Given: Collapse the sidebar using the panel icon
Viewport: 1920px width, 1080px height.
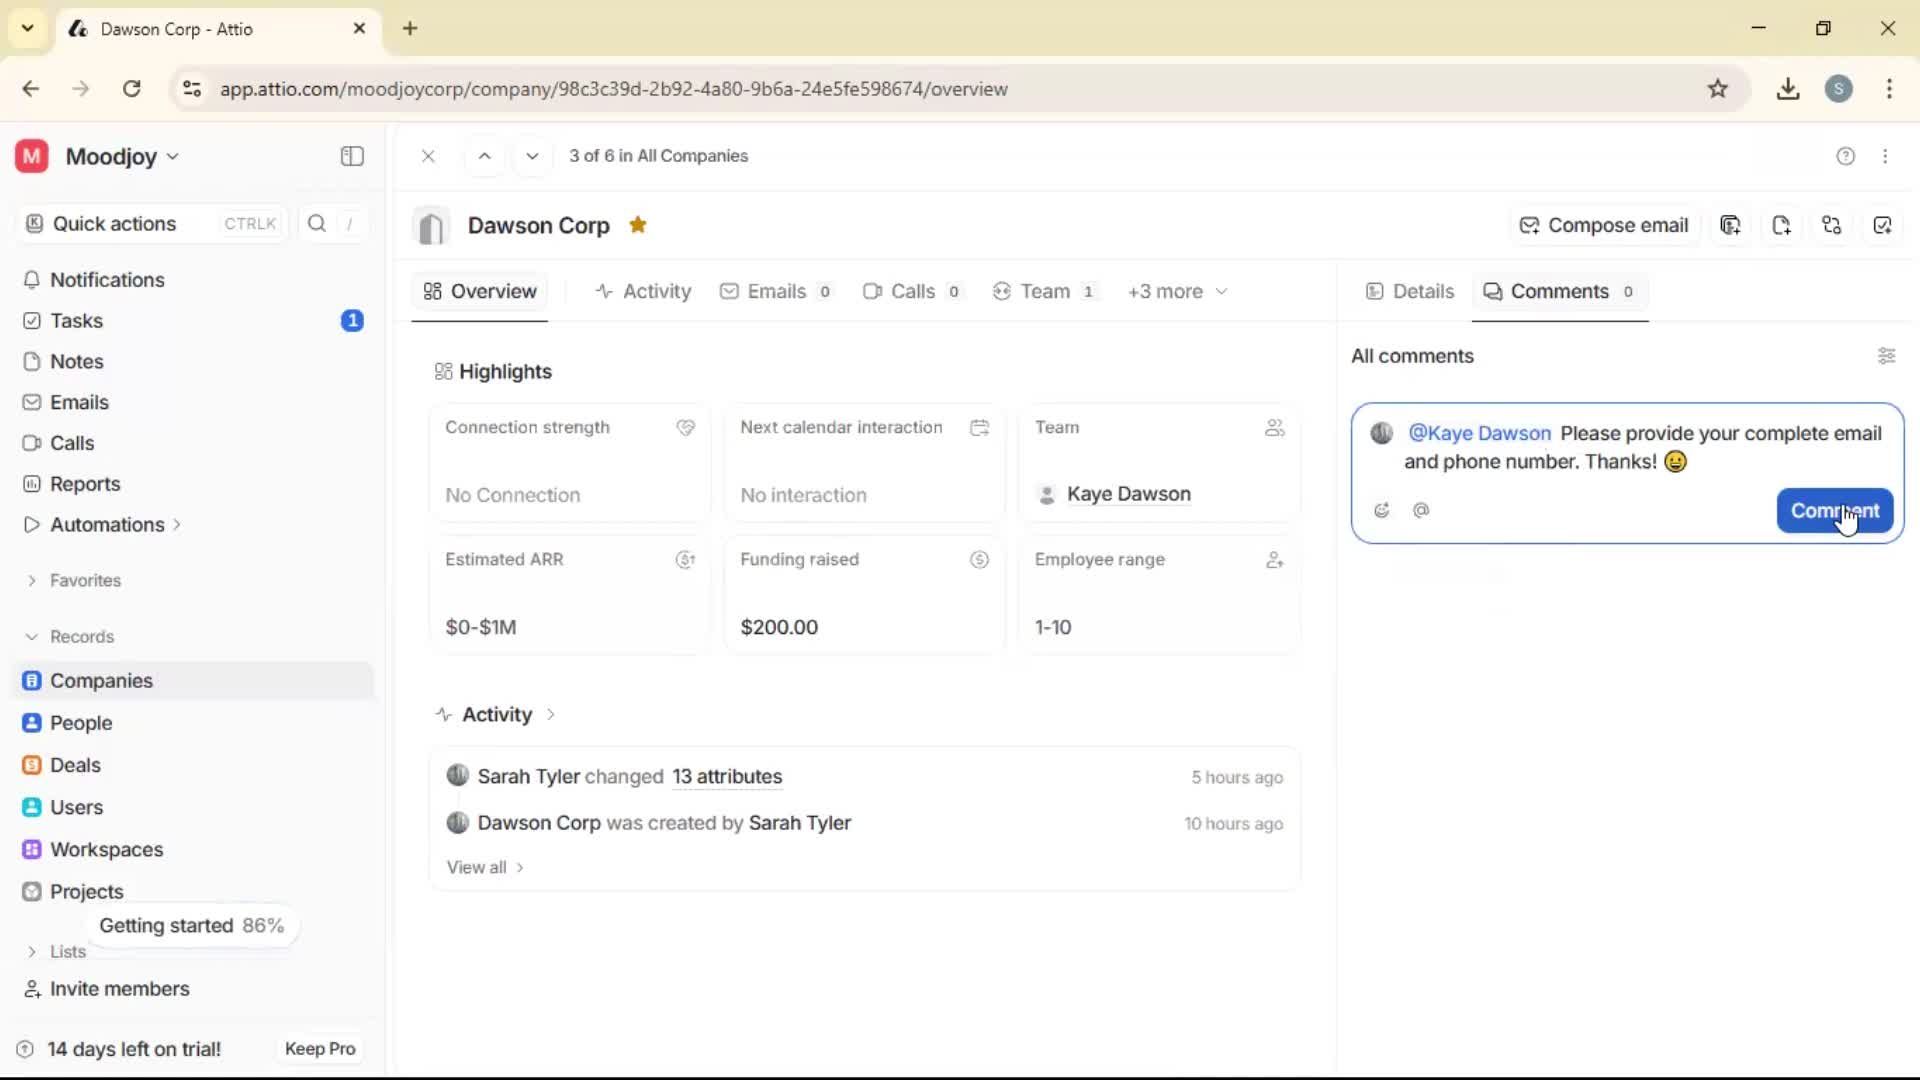Looking at the screenshot, I should click(351, 156).
